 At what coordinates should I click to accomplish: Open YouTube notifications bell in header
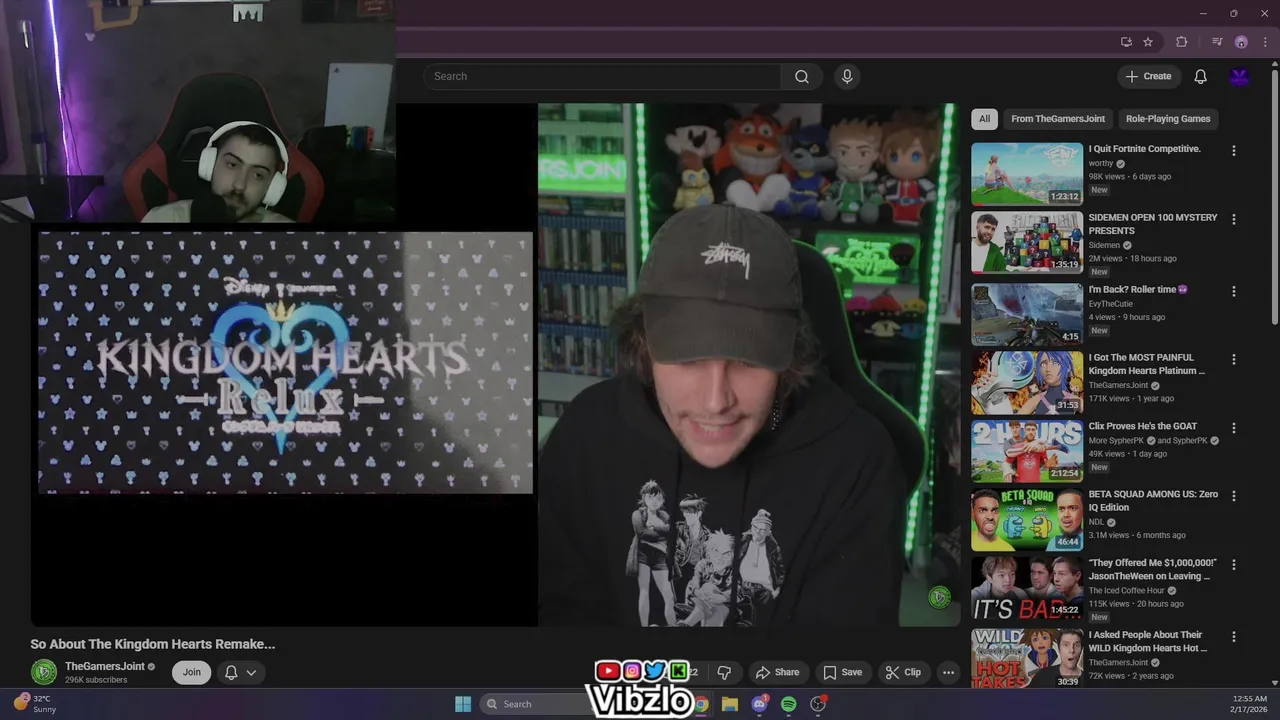pyautogui.click(x=1200, y=76)
